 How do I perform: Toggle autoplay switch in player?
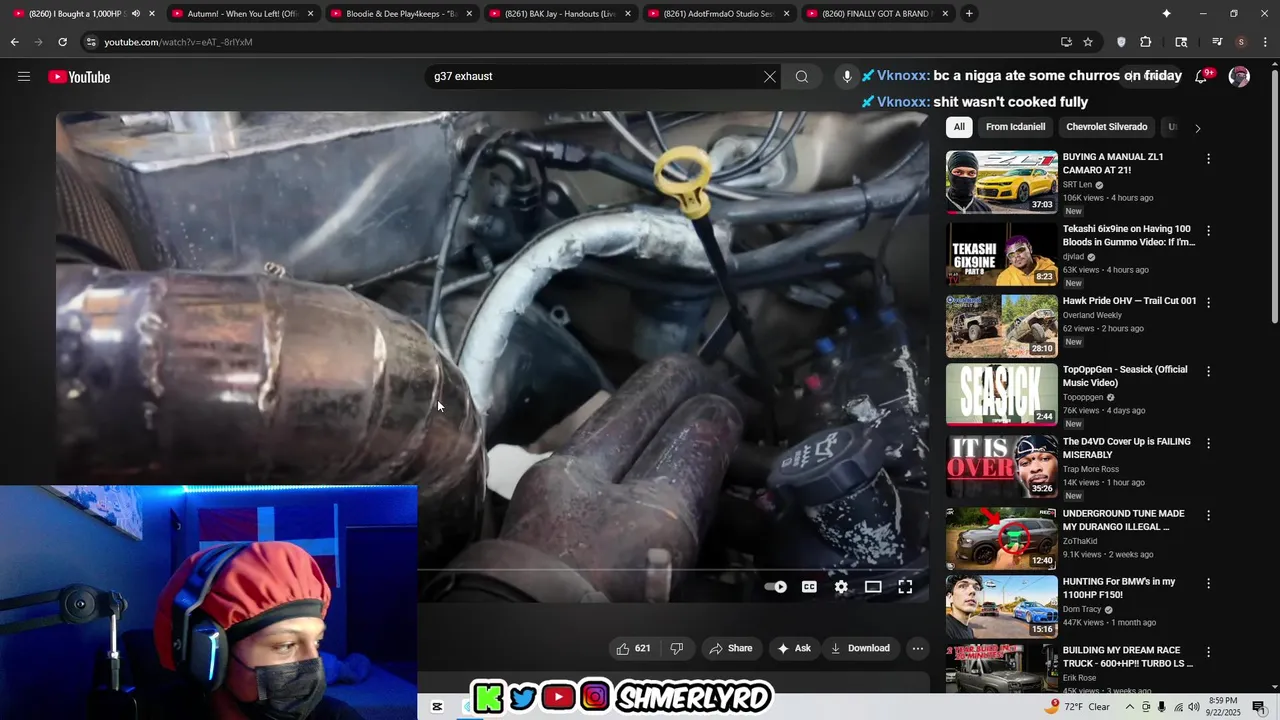pos(776,587)
